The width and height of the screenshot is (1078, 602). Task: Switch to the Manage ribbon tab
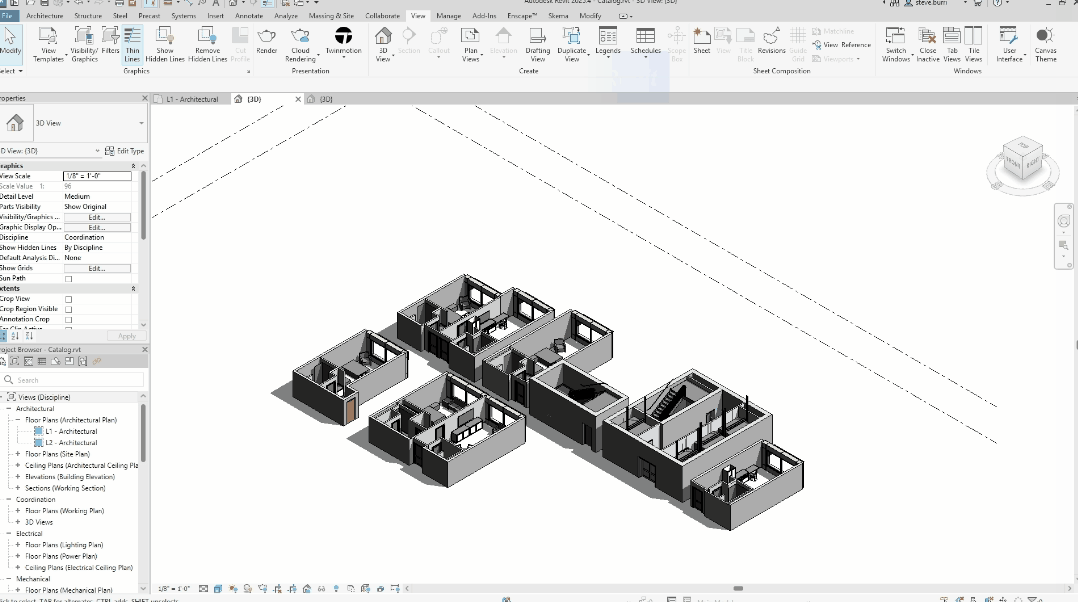(x=448, y=15)
